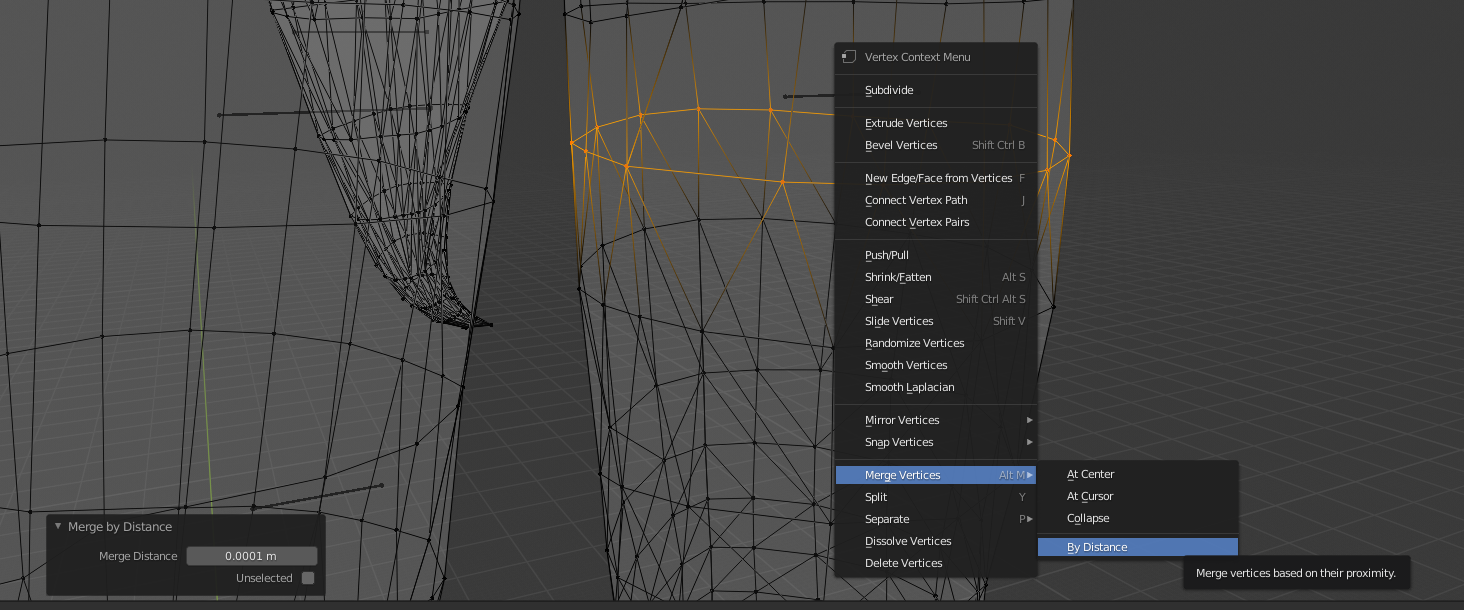Click the Subdivide menu entry
Screen dimensions: 1464x610
[x=936, y=90]
